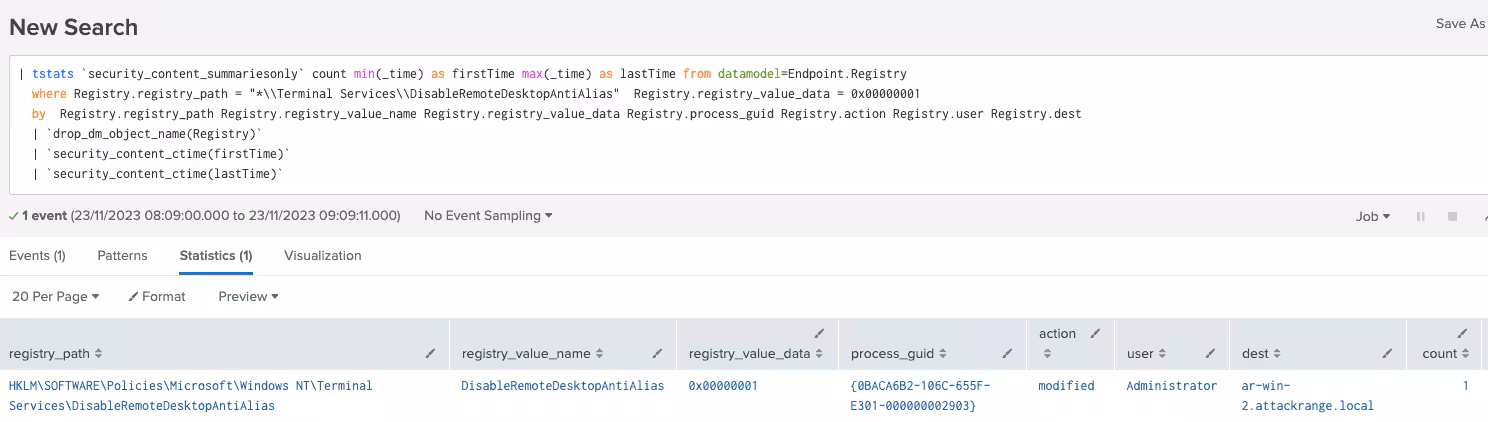This screenshot has height=422, width=1488.
Task: Click the count column pencil icon
Action: (1462, 333)
